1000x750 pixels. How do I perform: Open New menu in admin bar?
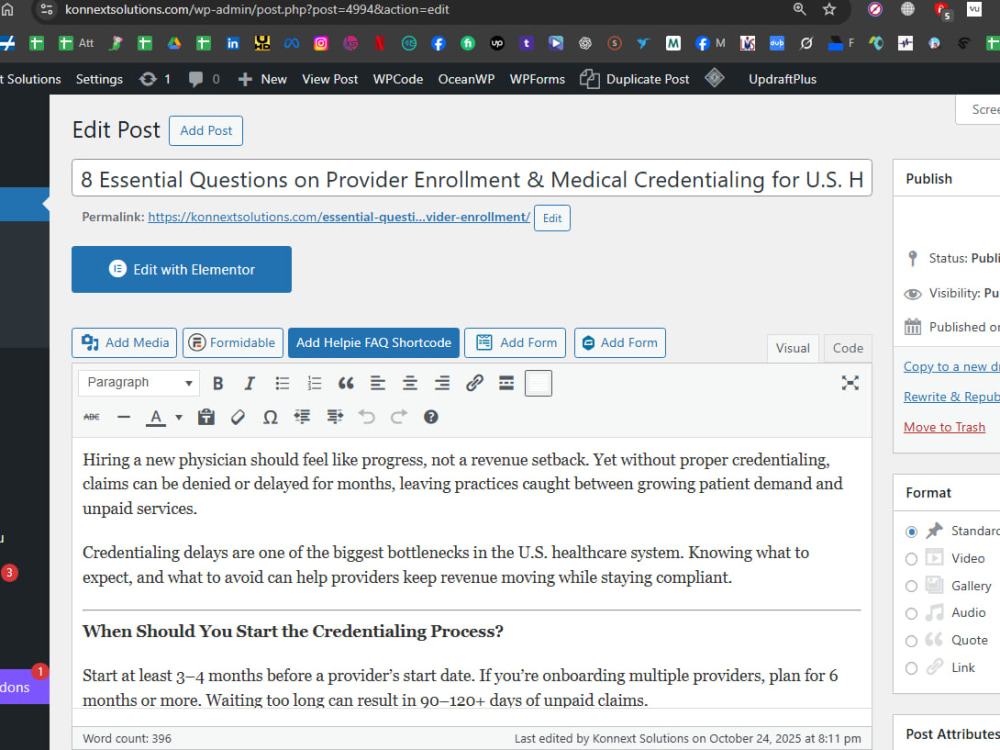click(262, 79)
